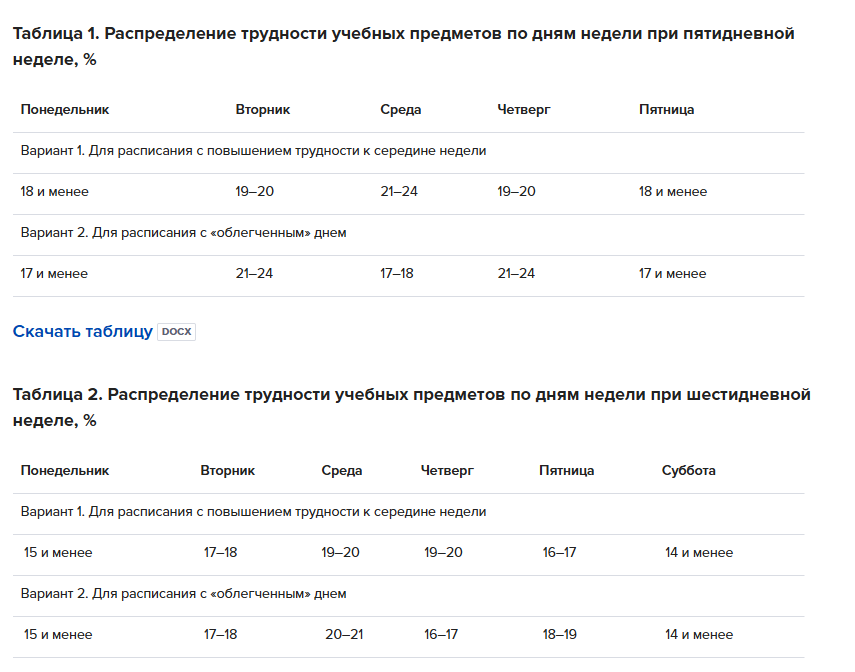Click the 'Пятница' header in Table 1

click(x=666, y=110)
